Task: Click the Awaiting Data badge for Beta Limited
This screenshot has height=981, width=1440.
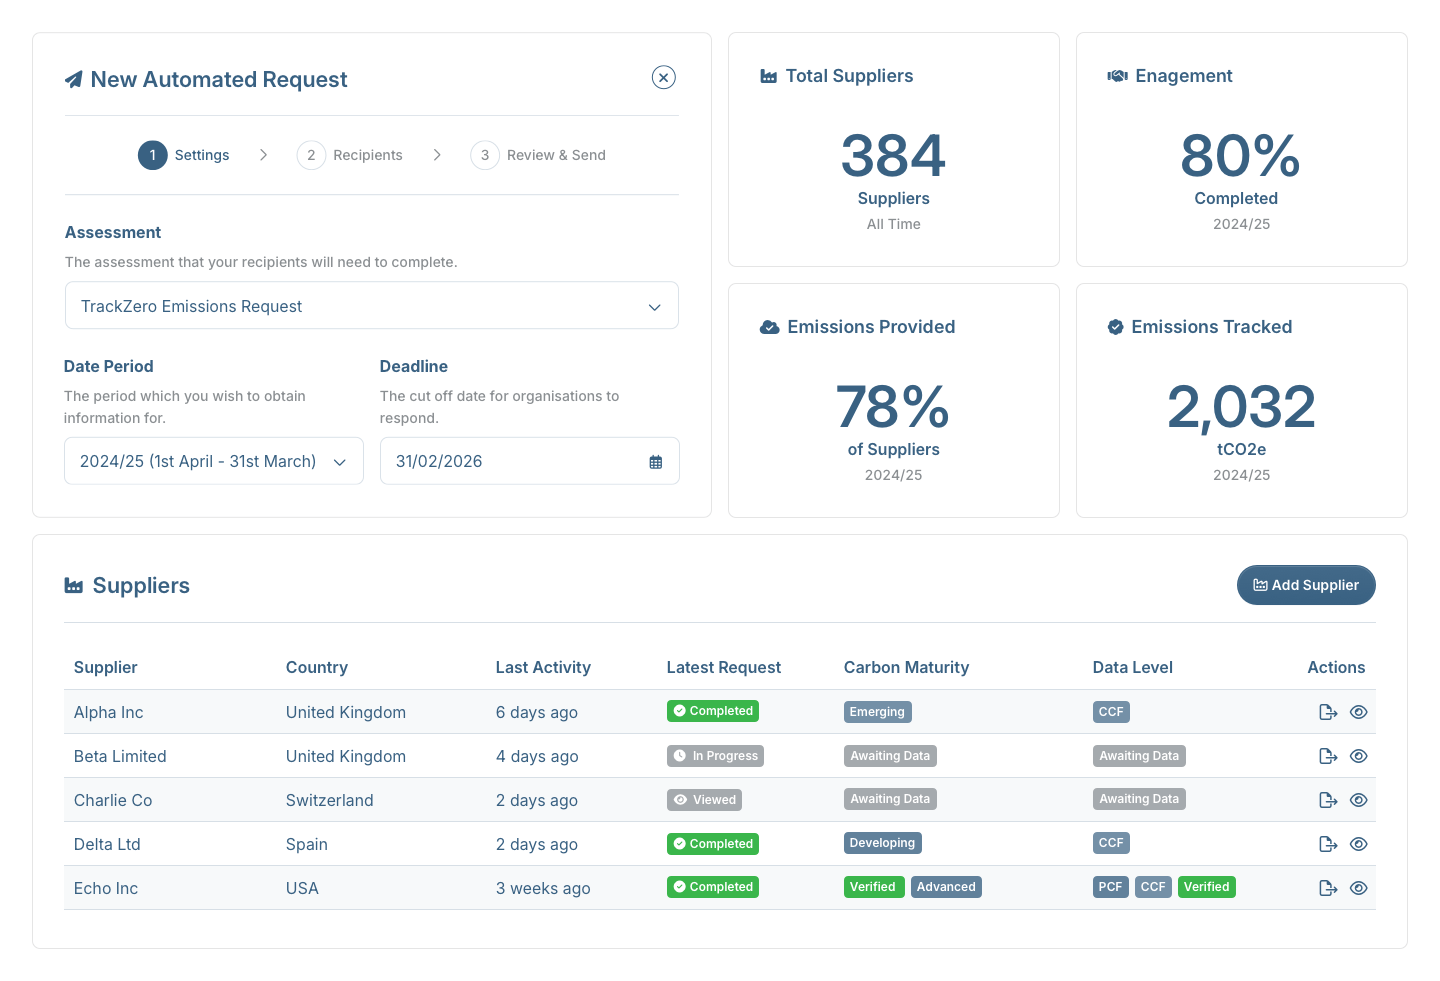Action: (890, 755)
